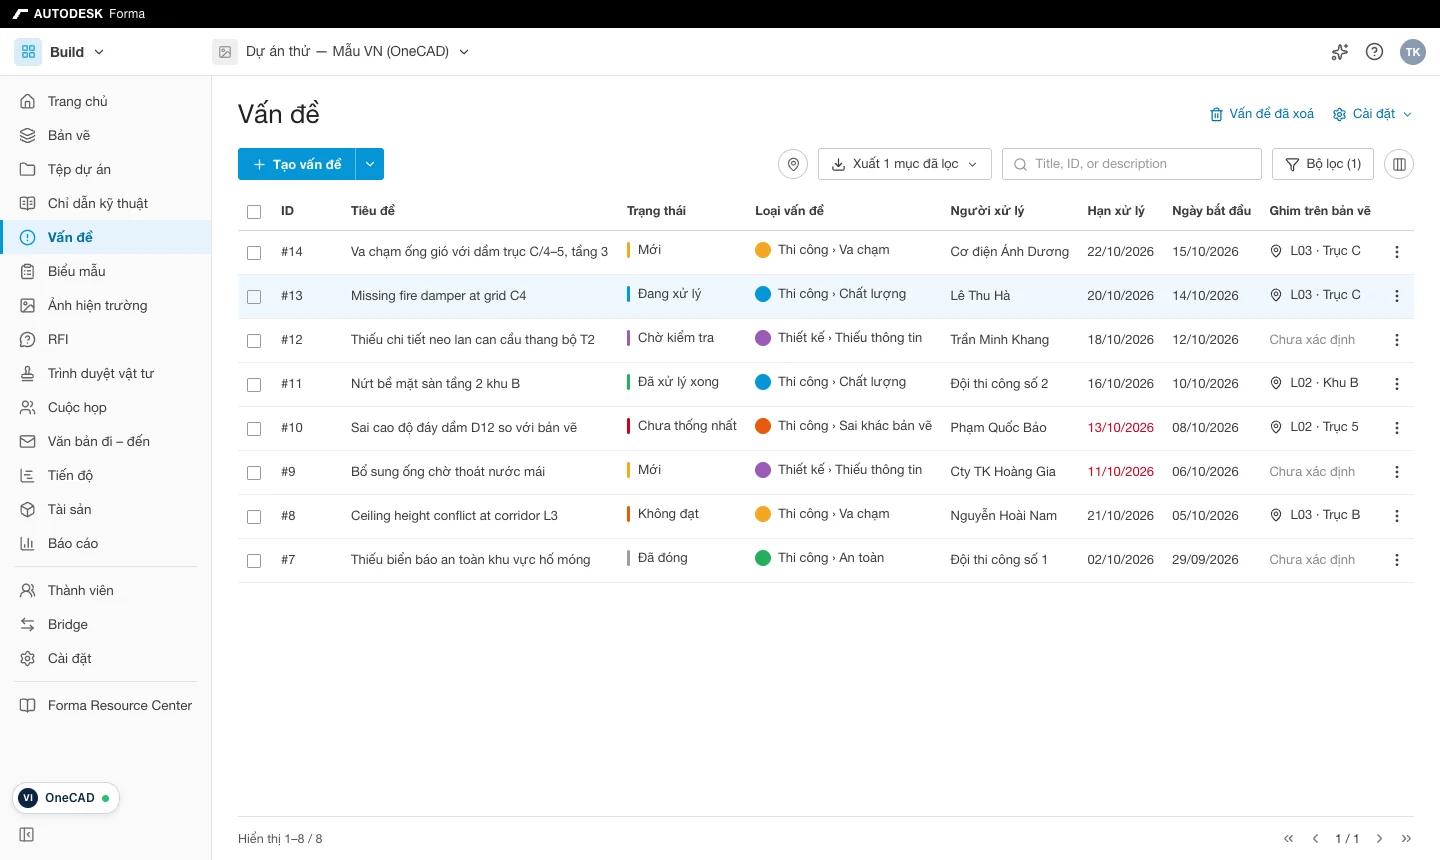
Task: Tick the checkbox for issue #8
Action: point(254,517)
